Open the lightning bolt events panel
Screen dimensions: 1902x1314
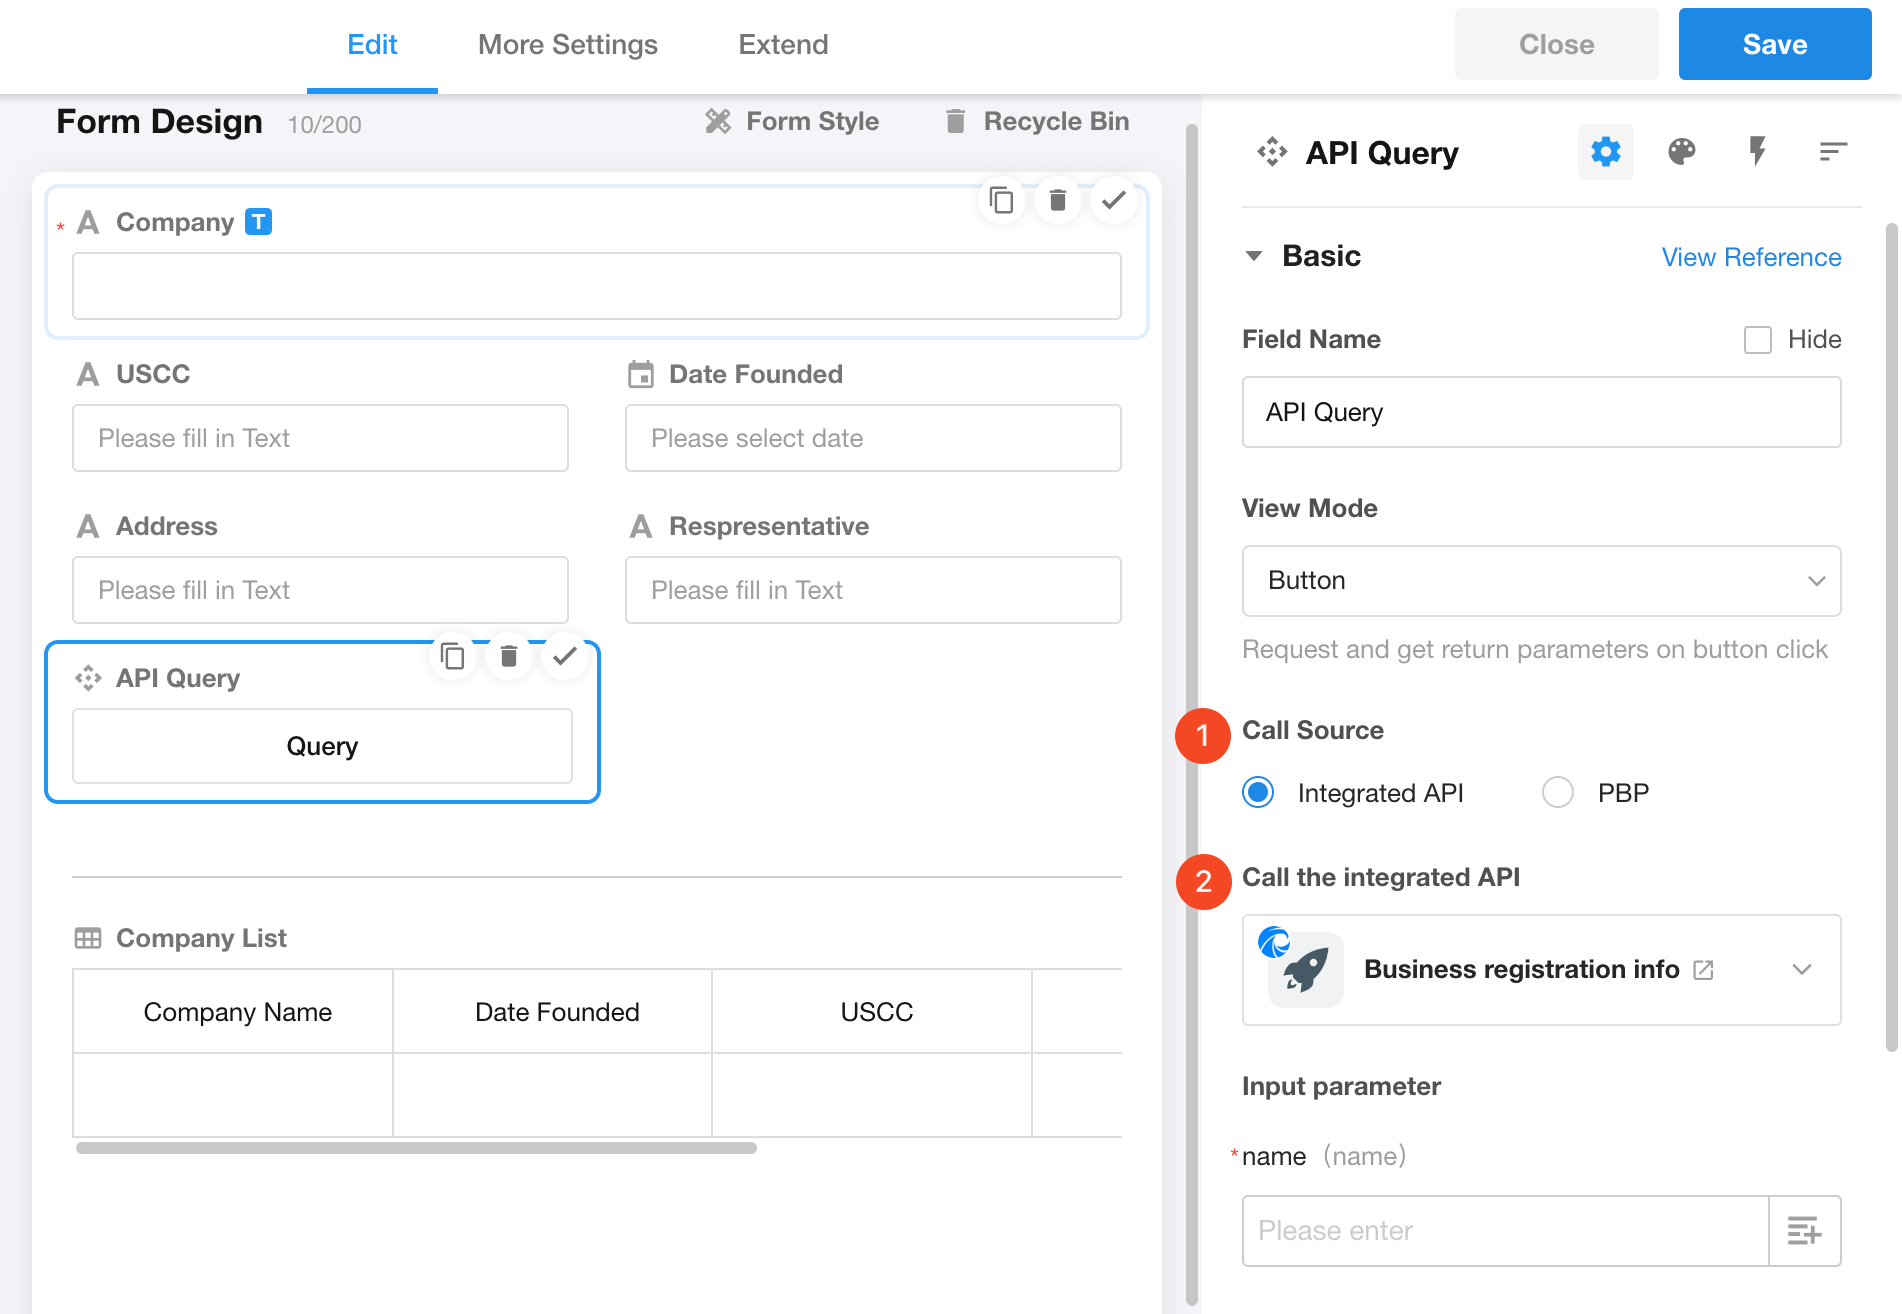click(x=1757, y=152)
